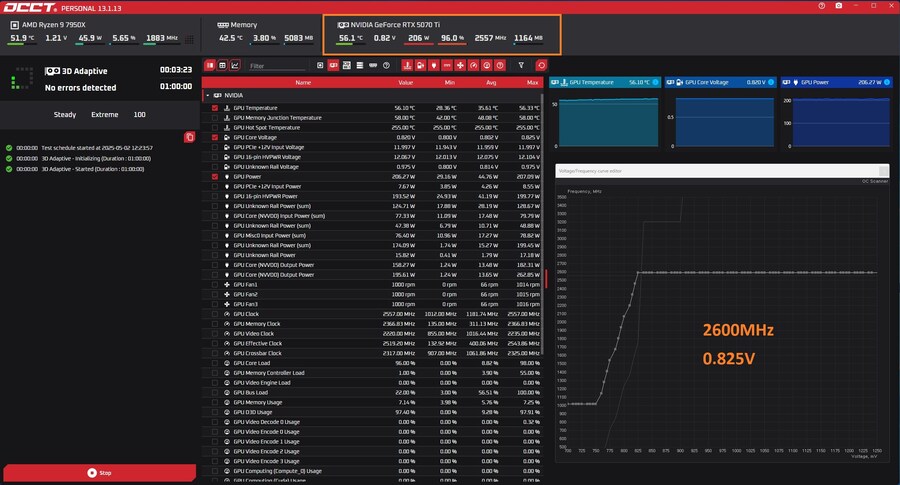900x485 pixels.
Task: Click the screenshot camera icon in title bar
Action: [x=839, y=6]
